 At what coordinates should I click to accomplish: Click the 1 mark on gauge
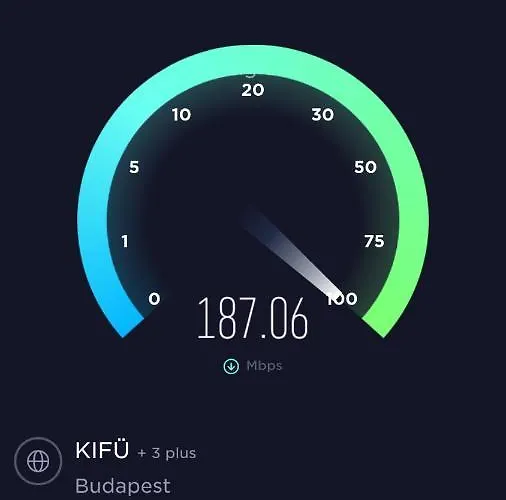point(125,241)
